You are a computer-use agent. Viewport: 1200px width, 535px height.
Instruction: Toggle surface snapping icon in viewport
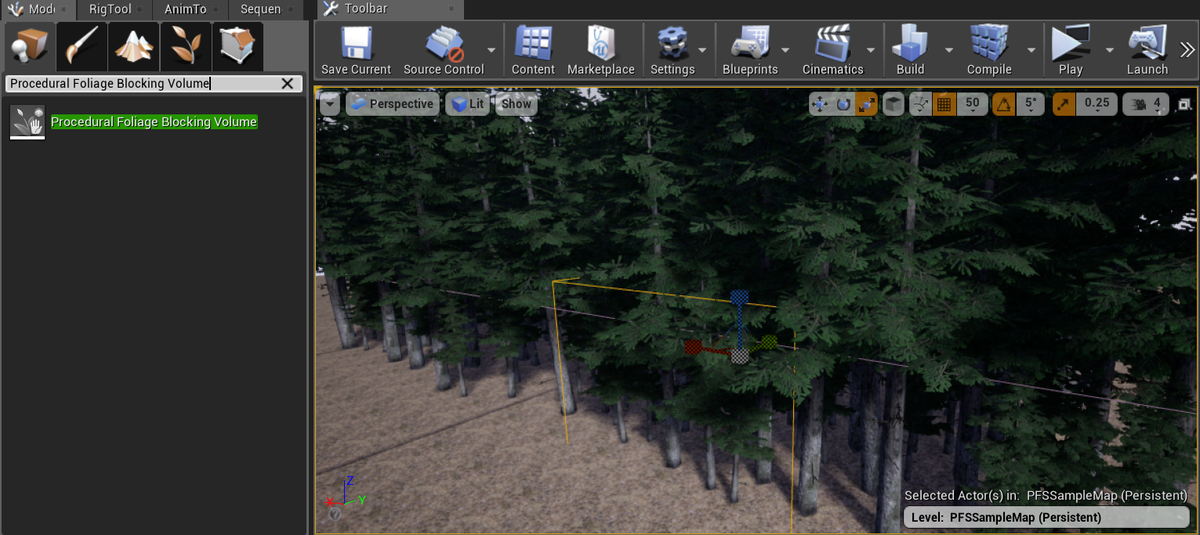(920, 103)
